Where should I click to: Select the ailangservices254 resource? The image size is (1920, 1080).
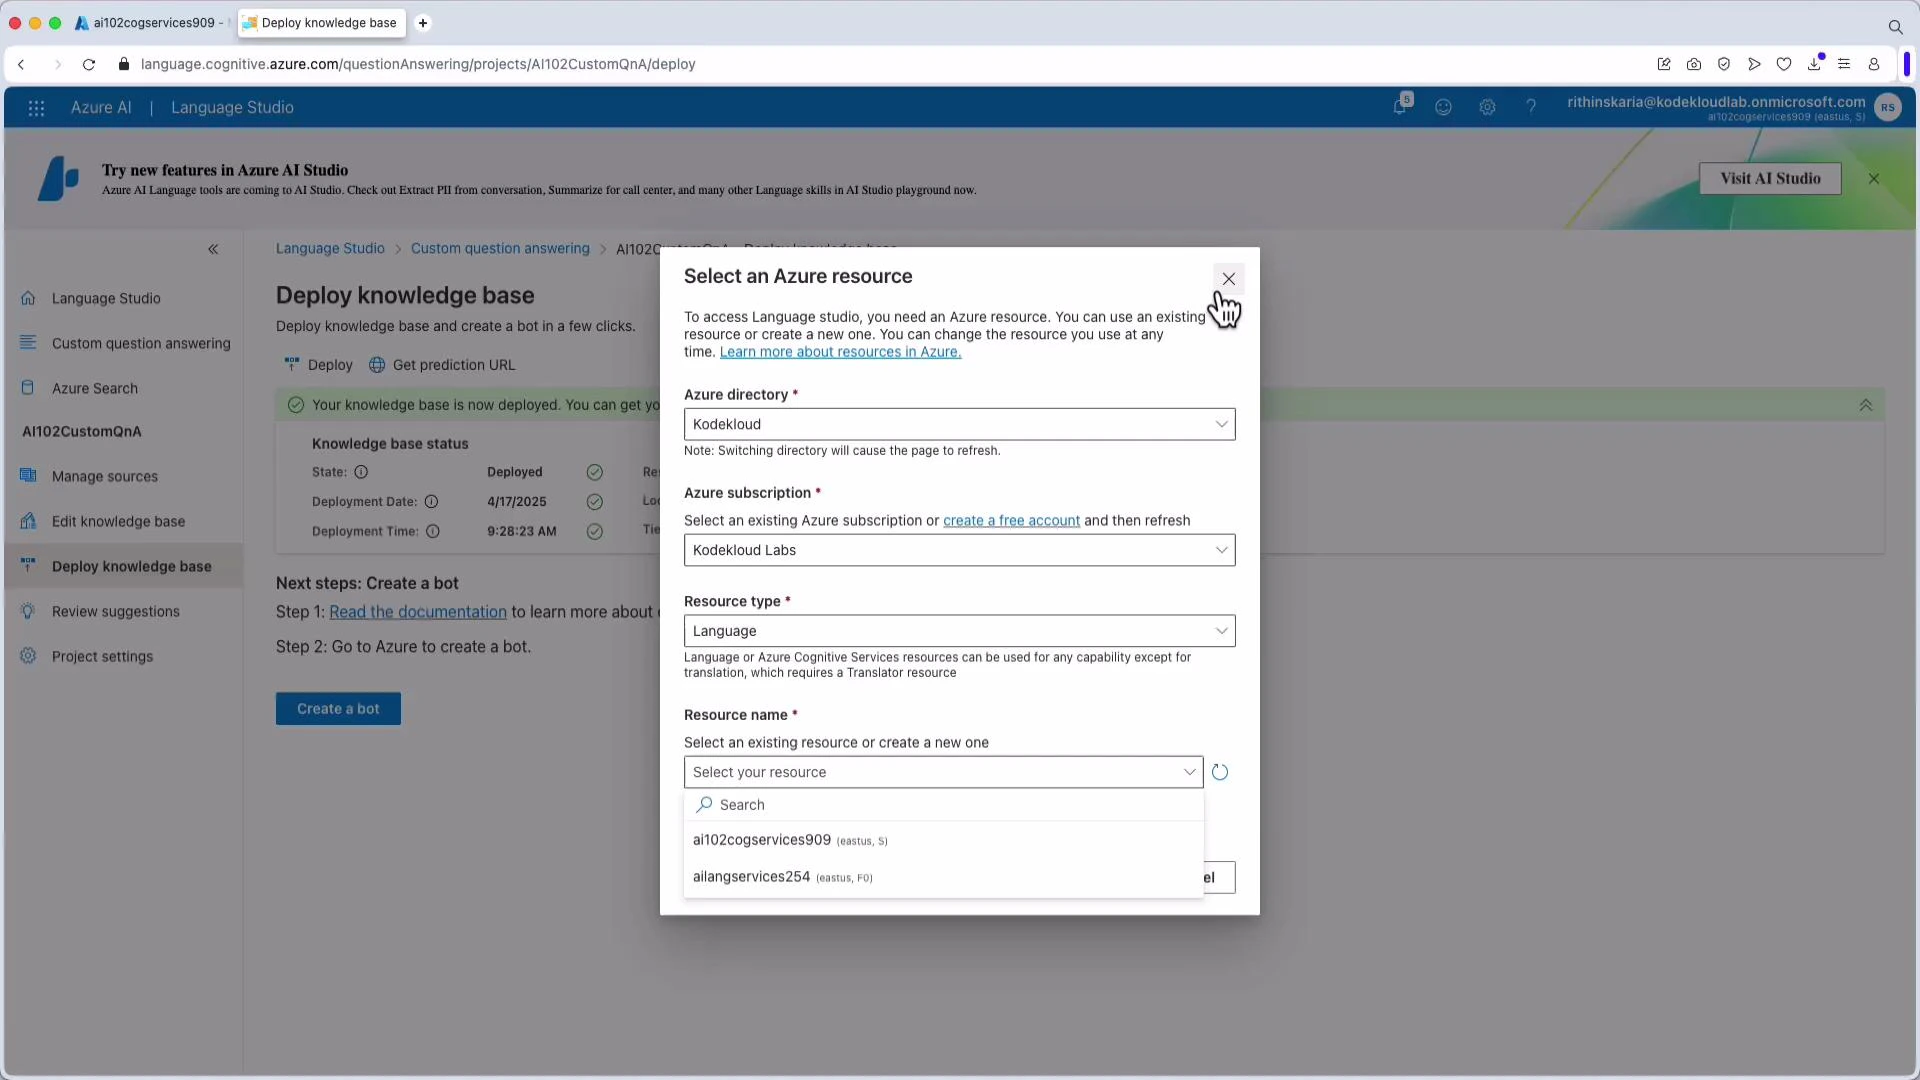[751, 877]
